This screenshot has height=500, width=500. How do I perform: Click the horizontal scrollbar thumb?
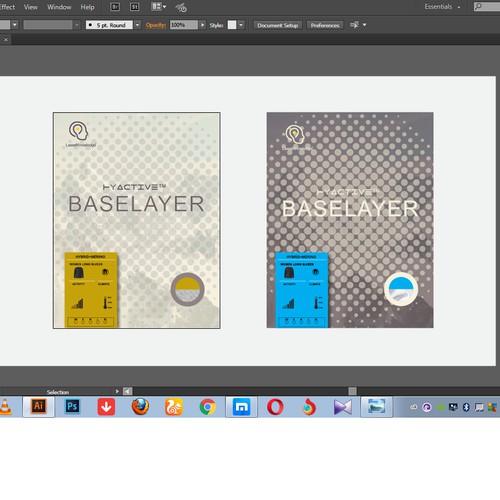pyautogui.click(x=352, y=391)
